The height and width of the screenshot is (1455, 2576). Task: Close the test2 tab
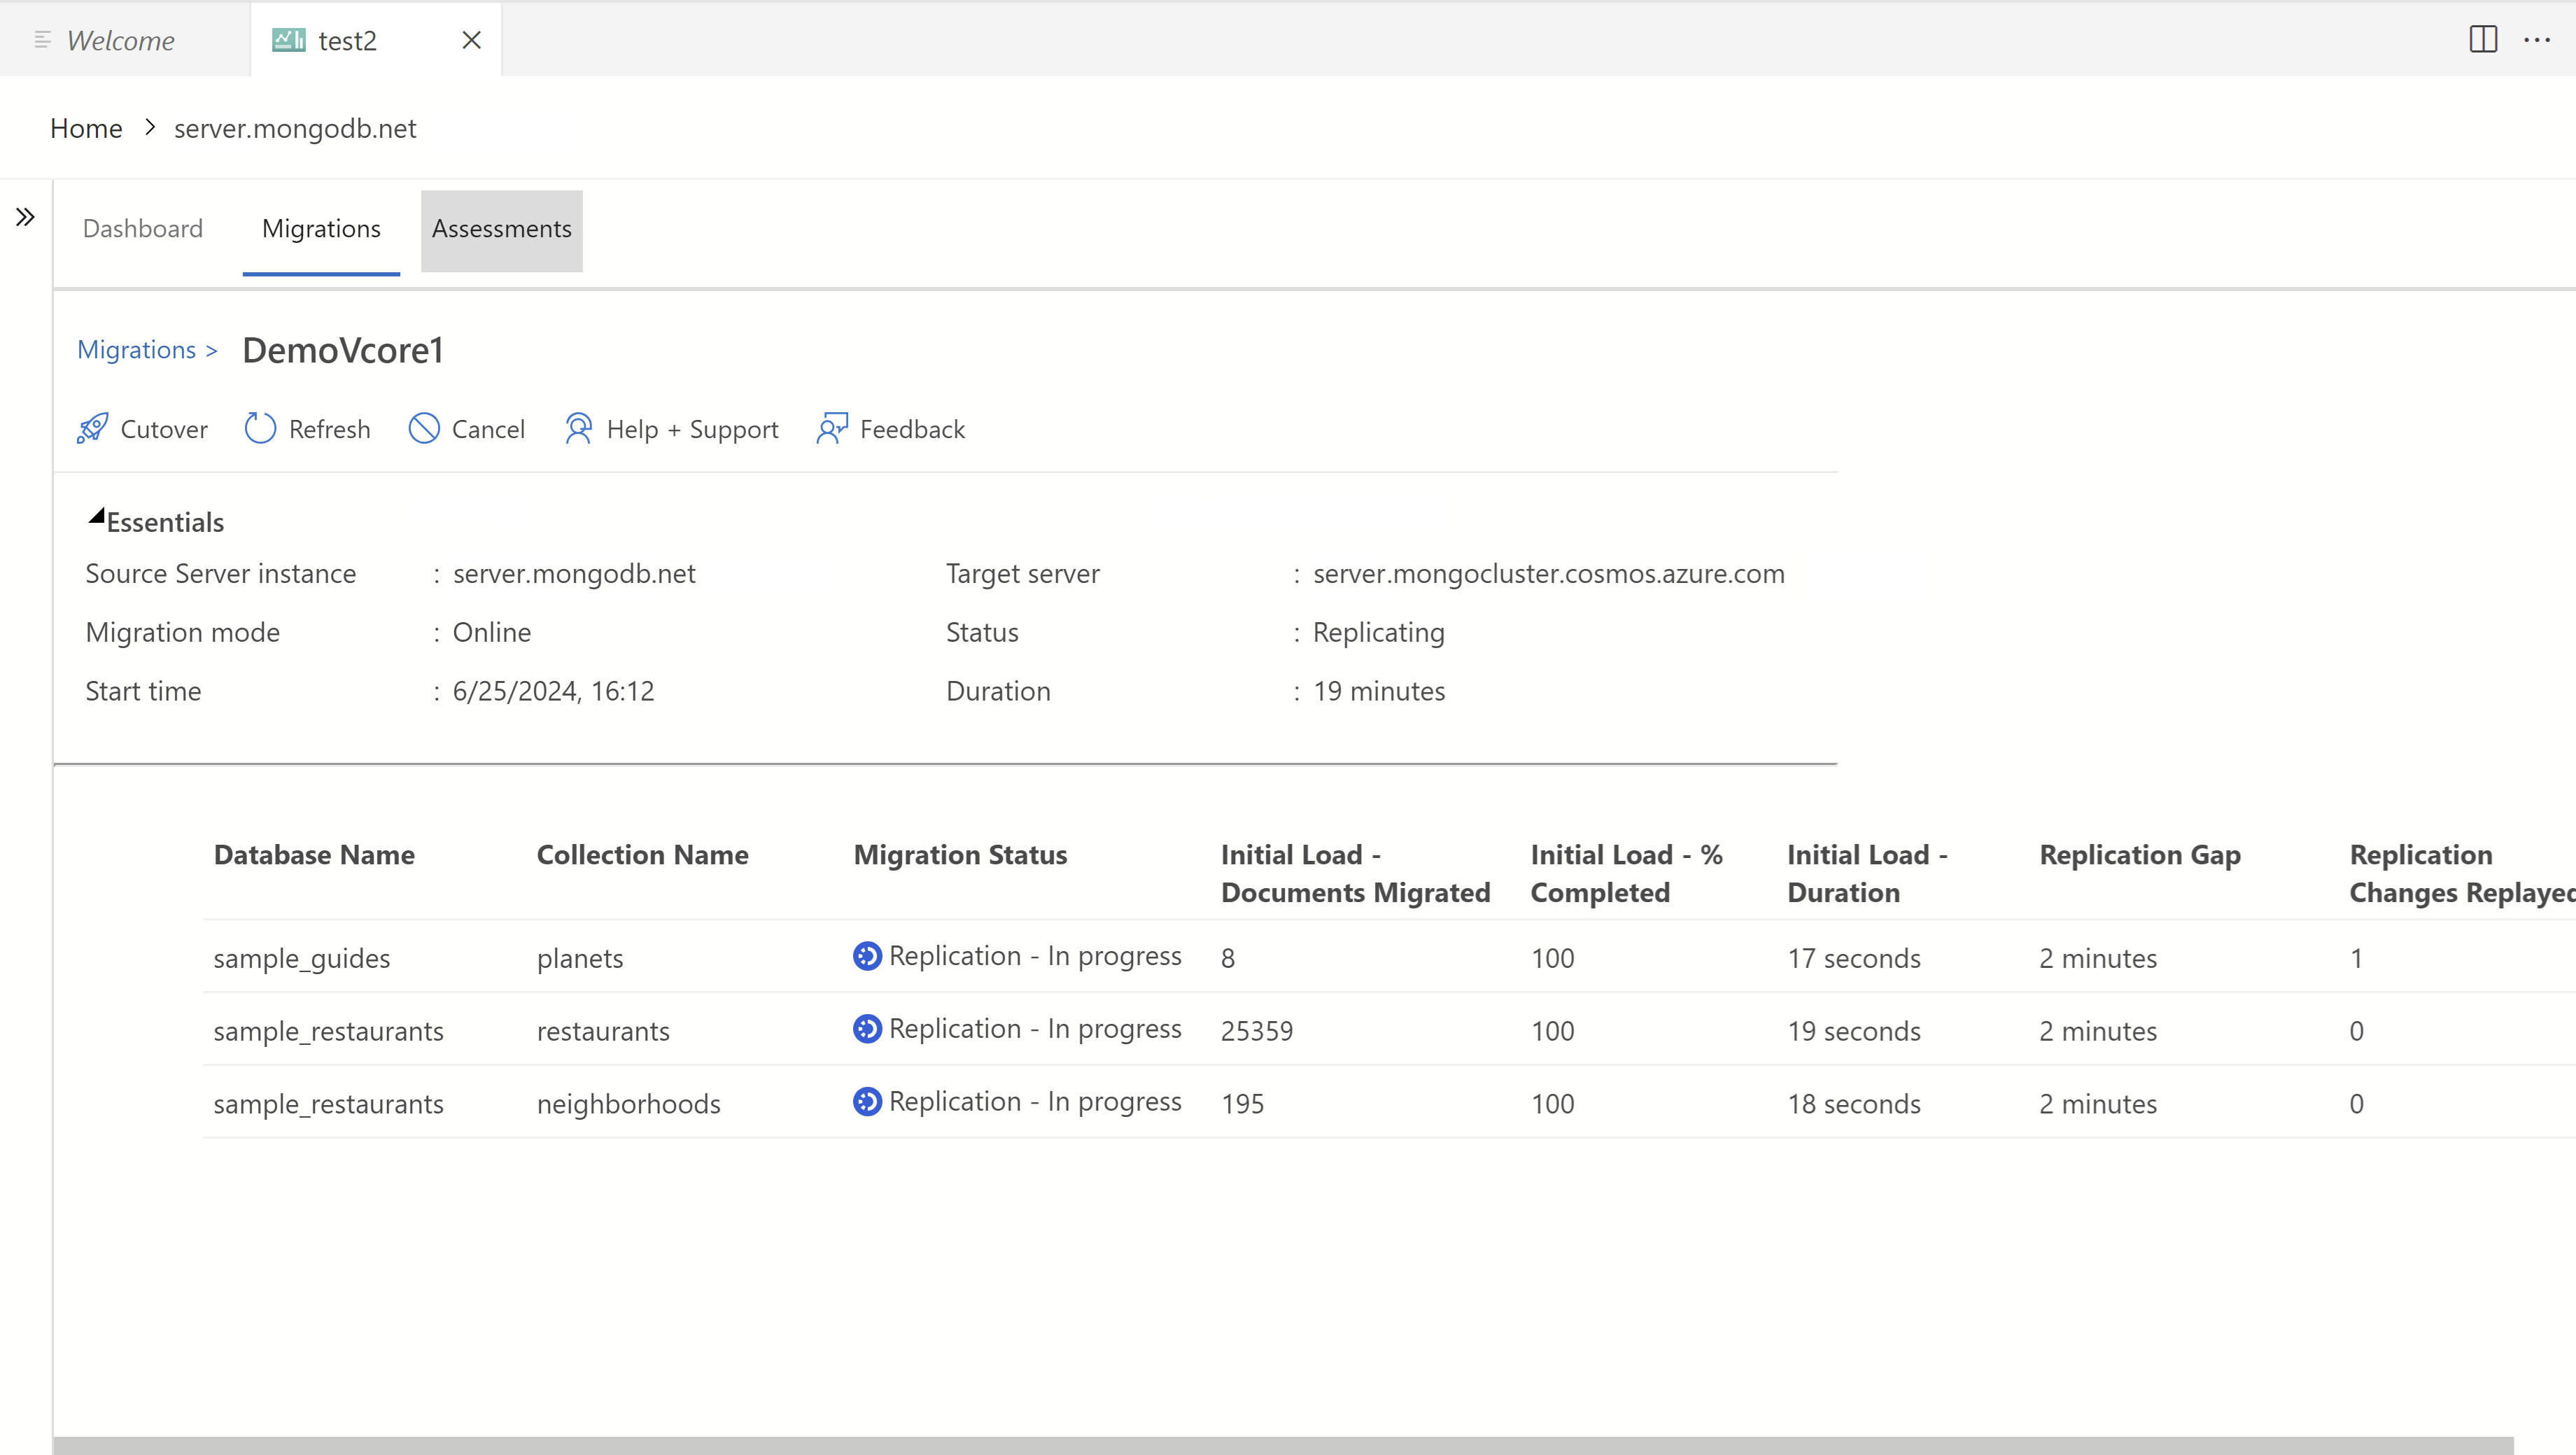click(472, 40)
